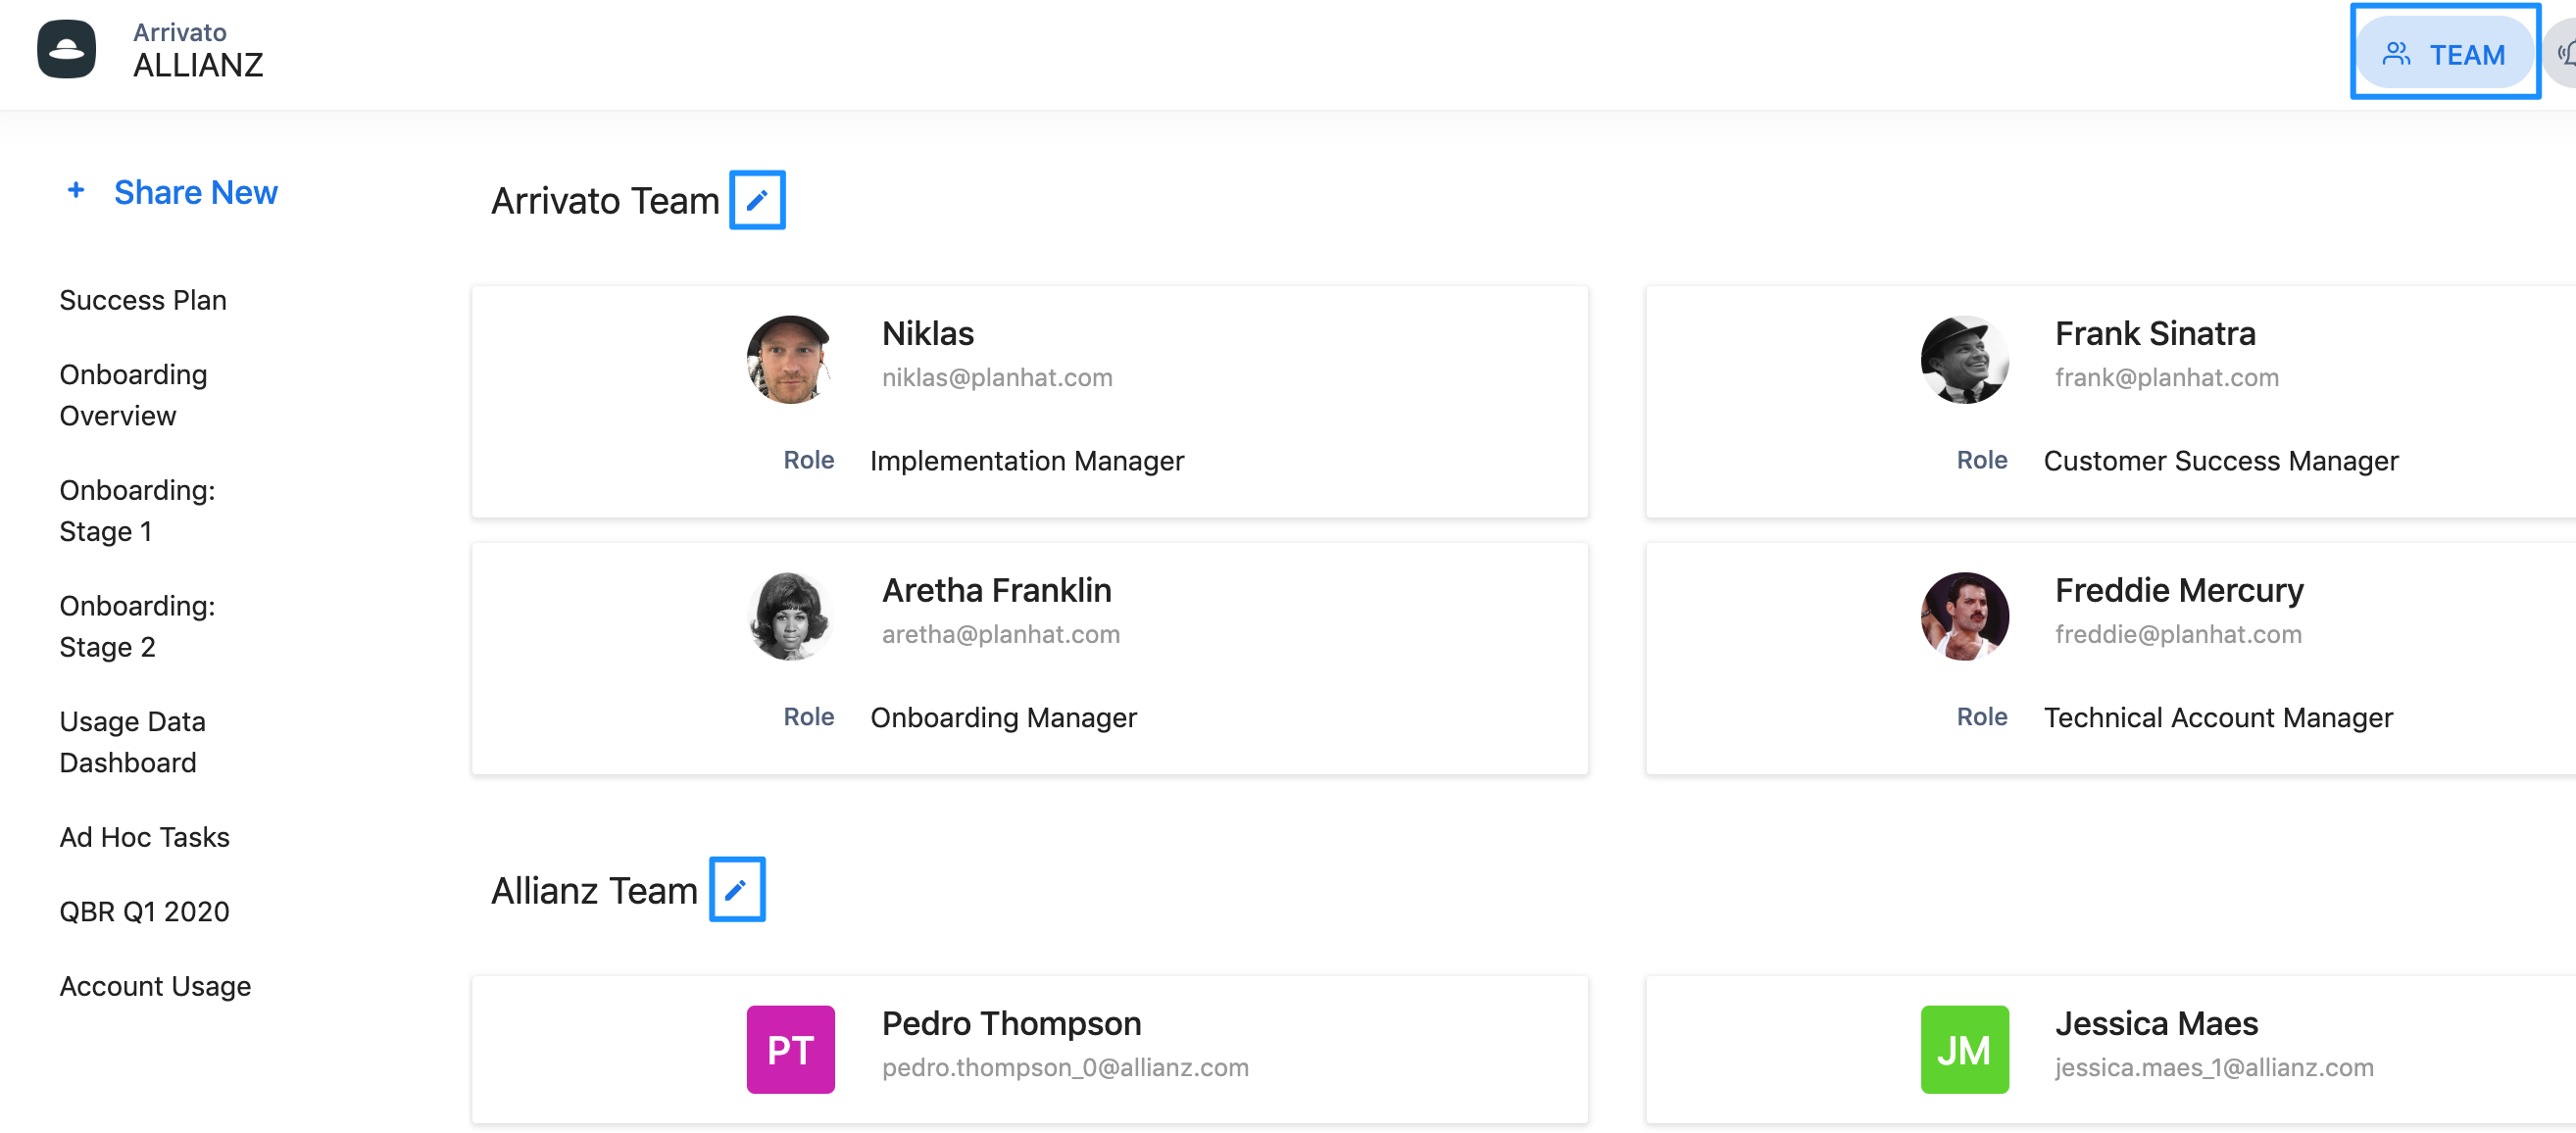2576x1133 pixels.
Task: Click Aretha Franklin's profile photo
Action: click(x=790, y=617)
